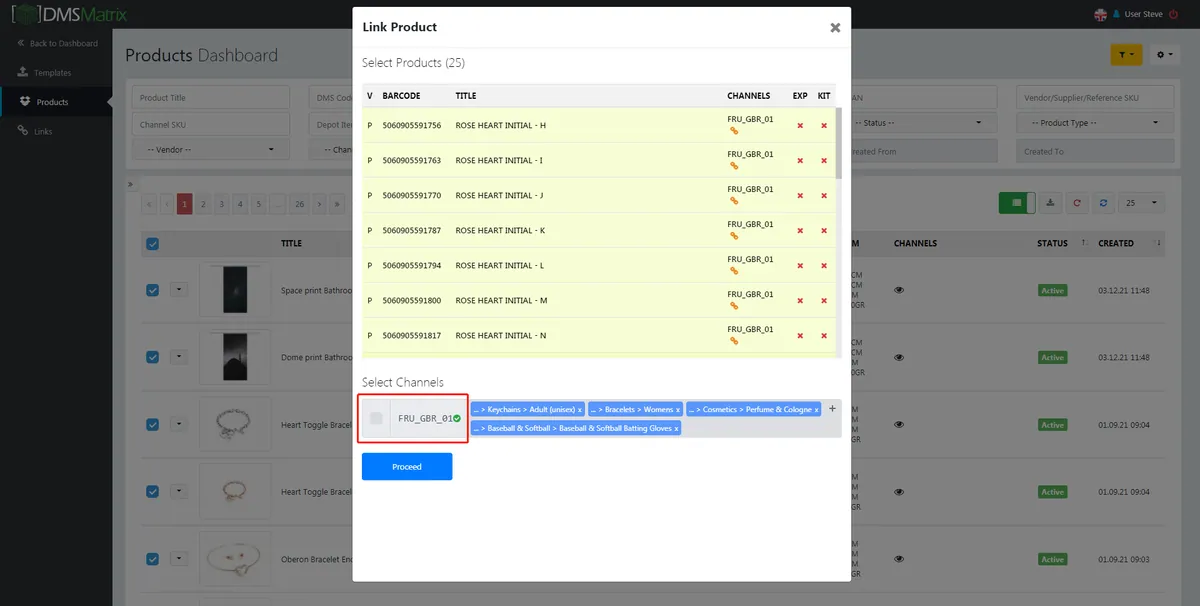Screen dimensions: 1200x606
Task: Open Templates in the sidebar
Action: point(52,73)
